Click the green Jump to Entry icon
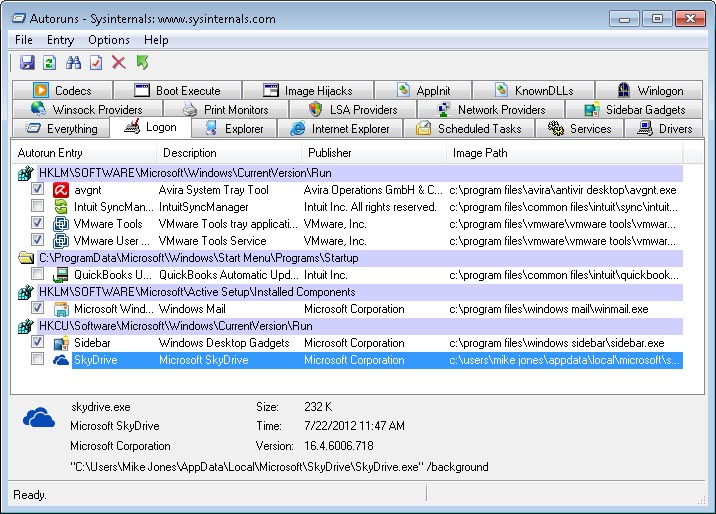 142,63
